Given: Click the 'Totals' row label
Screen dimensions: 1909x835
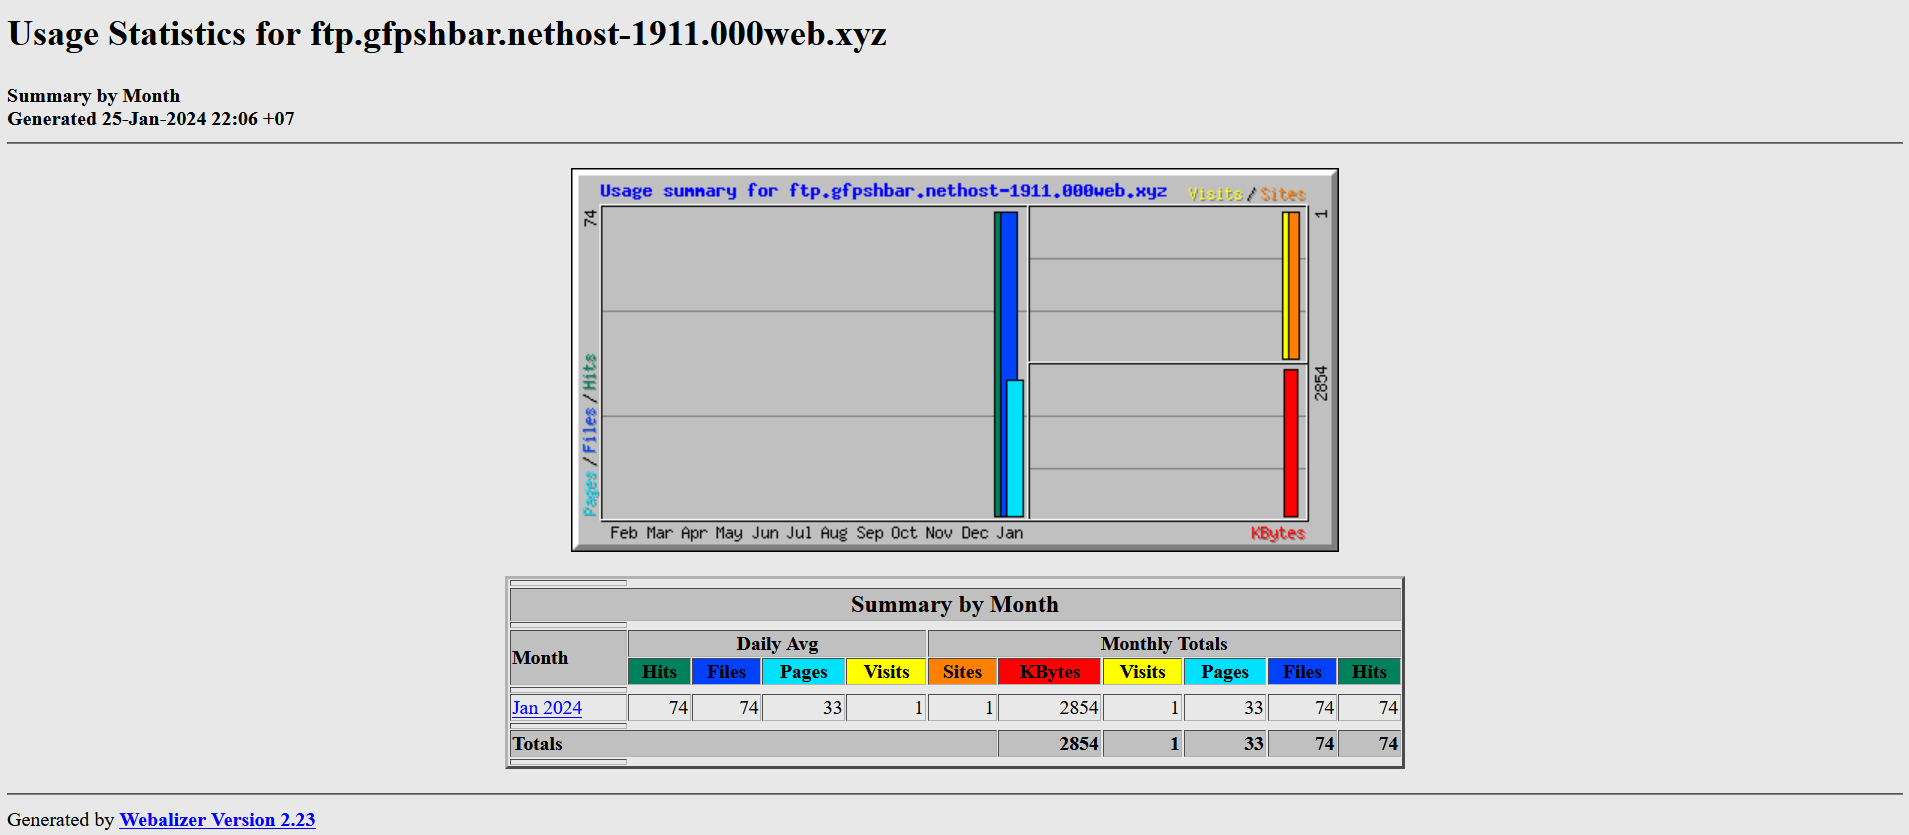Looking at the screenshot, I should [537, 744].
